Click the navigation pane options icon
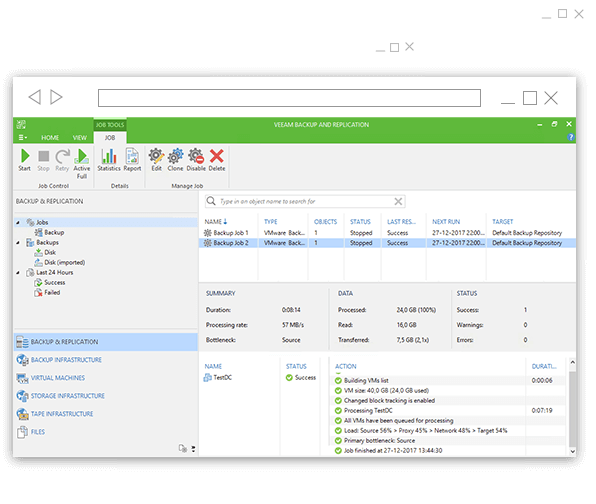The width and height of the screenshot is (596, 504). pos(183,449)
